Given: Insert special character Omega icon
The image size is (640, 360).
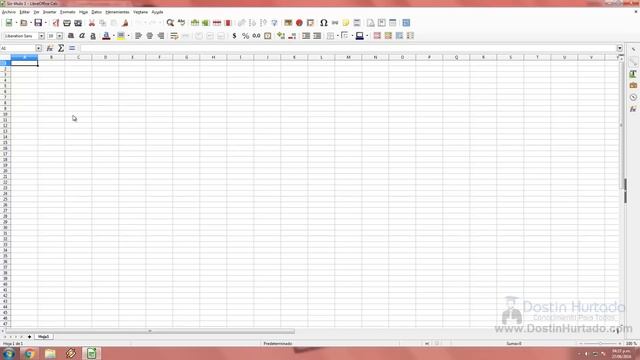Looking at the screenshot, I should [324, 23].
